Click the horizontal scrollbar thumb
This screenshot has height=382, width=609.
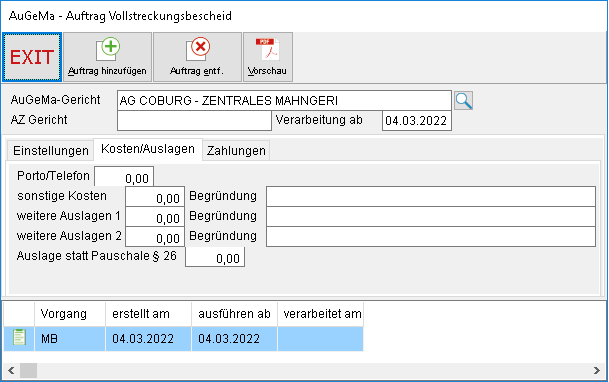coord(28,370)
